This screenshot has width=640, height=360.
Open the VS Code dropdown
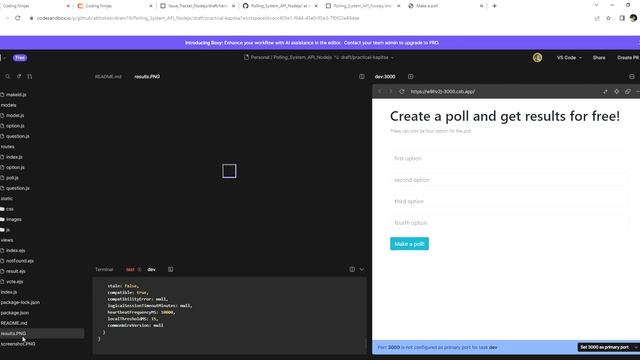click(569, 58)
